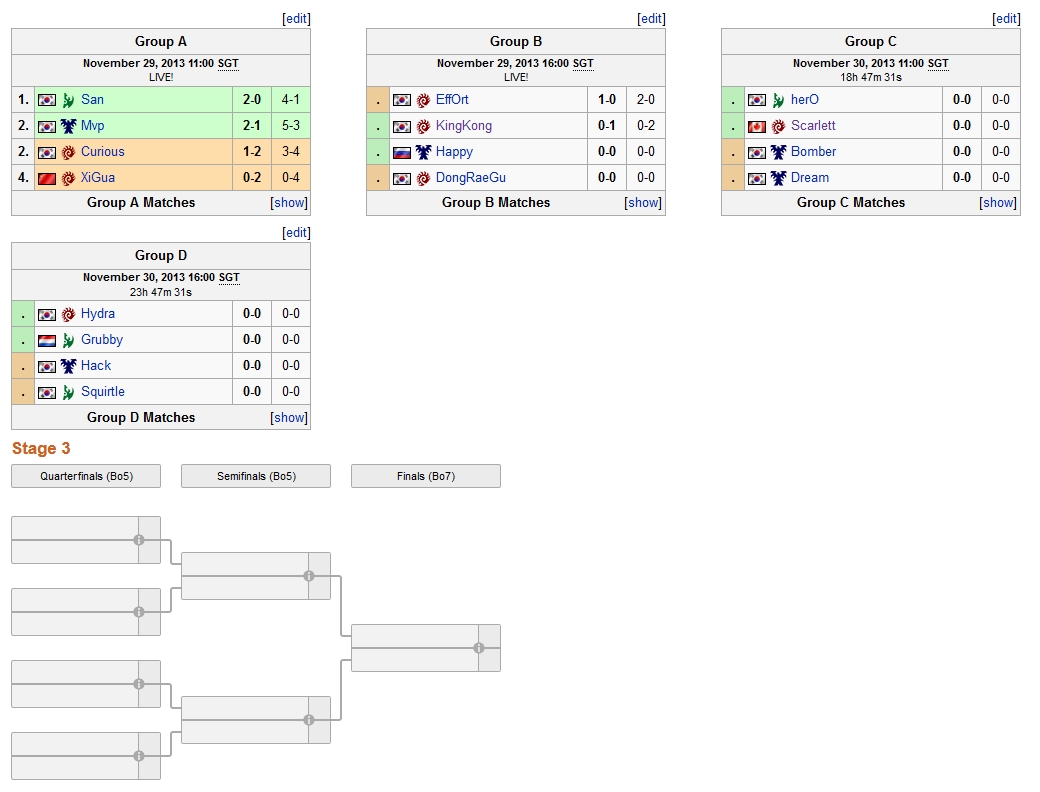The height and width of the screenshot is (792, 1040).
Task: Click the Canadian flag next to Scarlett
Action: 757,126
